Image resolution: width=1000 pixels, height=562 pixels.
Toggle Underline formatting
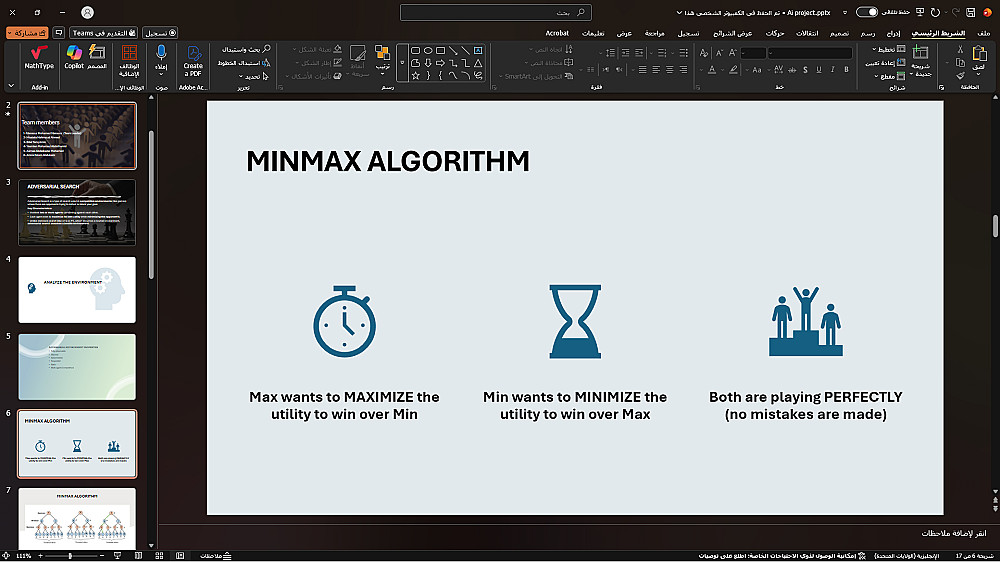tap(819, 70)
